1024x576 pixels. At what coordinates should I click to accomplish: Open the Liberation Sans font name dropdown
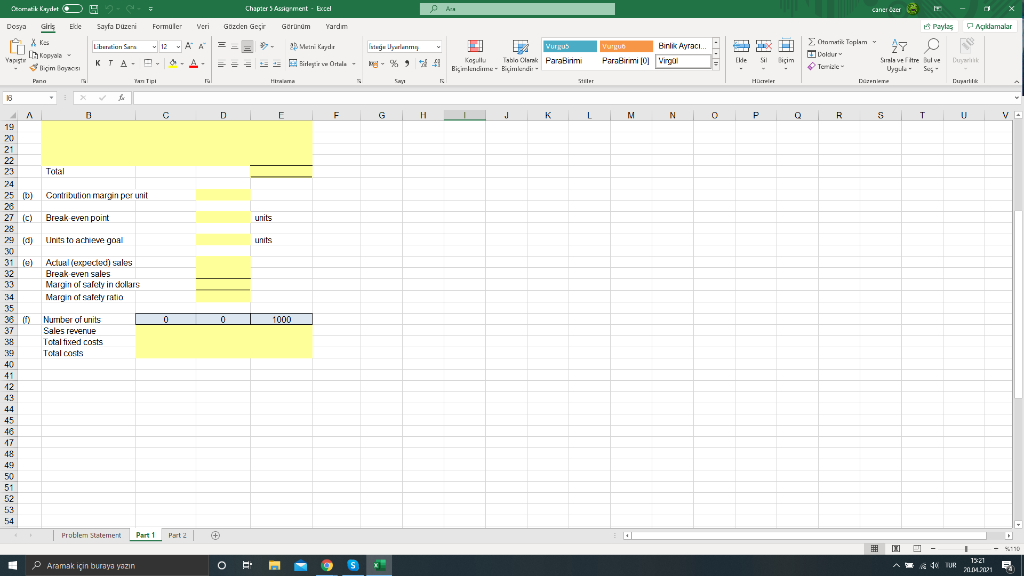(154, 47)
